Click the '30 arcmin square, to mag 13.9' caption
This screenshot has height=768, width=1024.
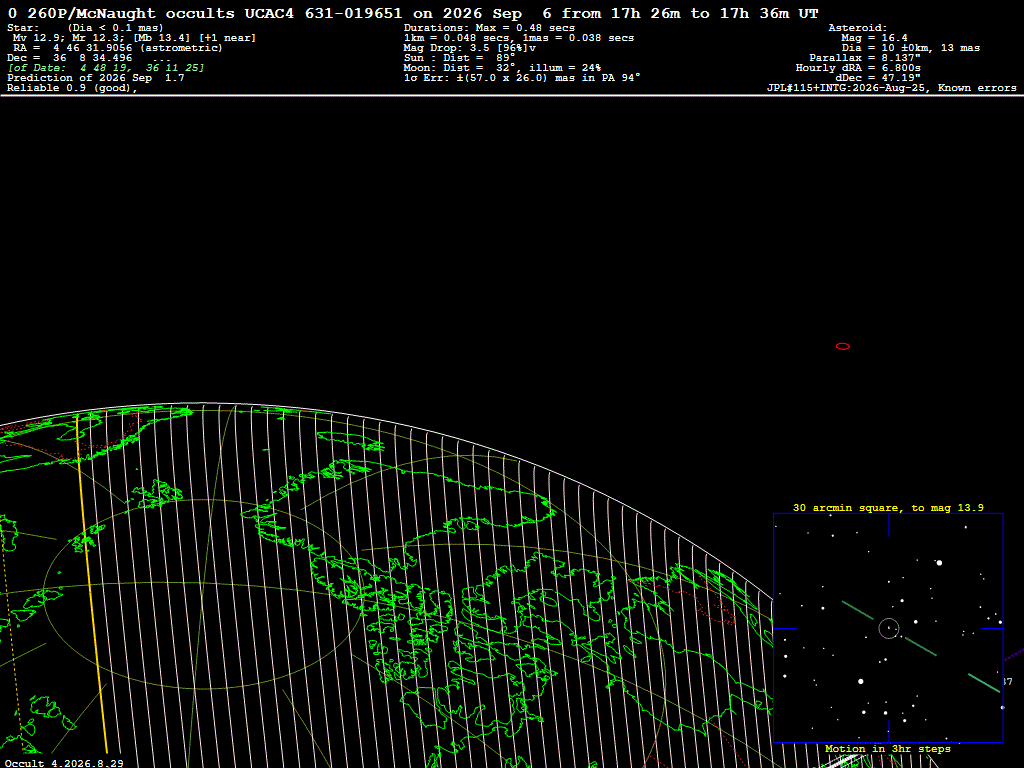click(x=888, y=507)
